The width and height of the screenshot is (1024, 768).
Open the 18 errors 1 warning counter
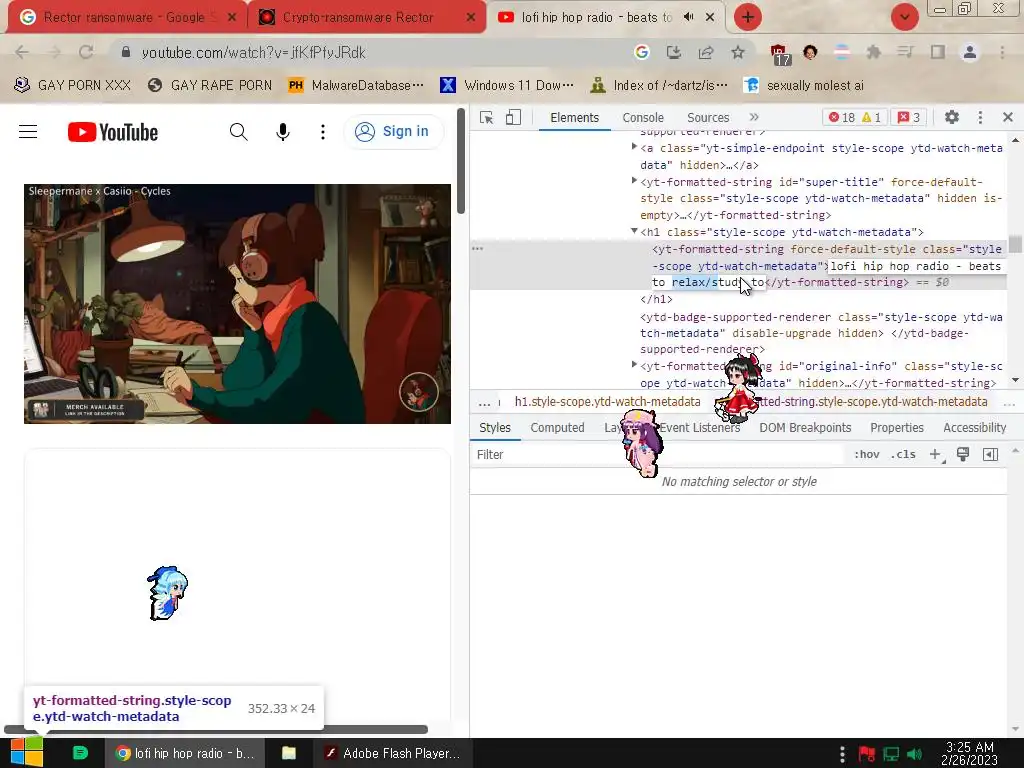[x=854, y=118]
